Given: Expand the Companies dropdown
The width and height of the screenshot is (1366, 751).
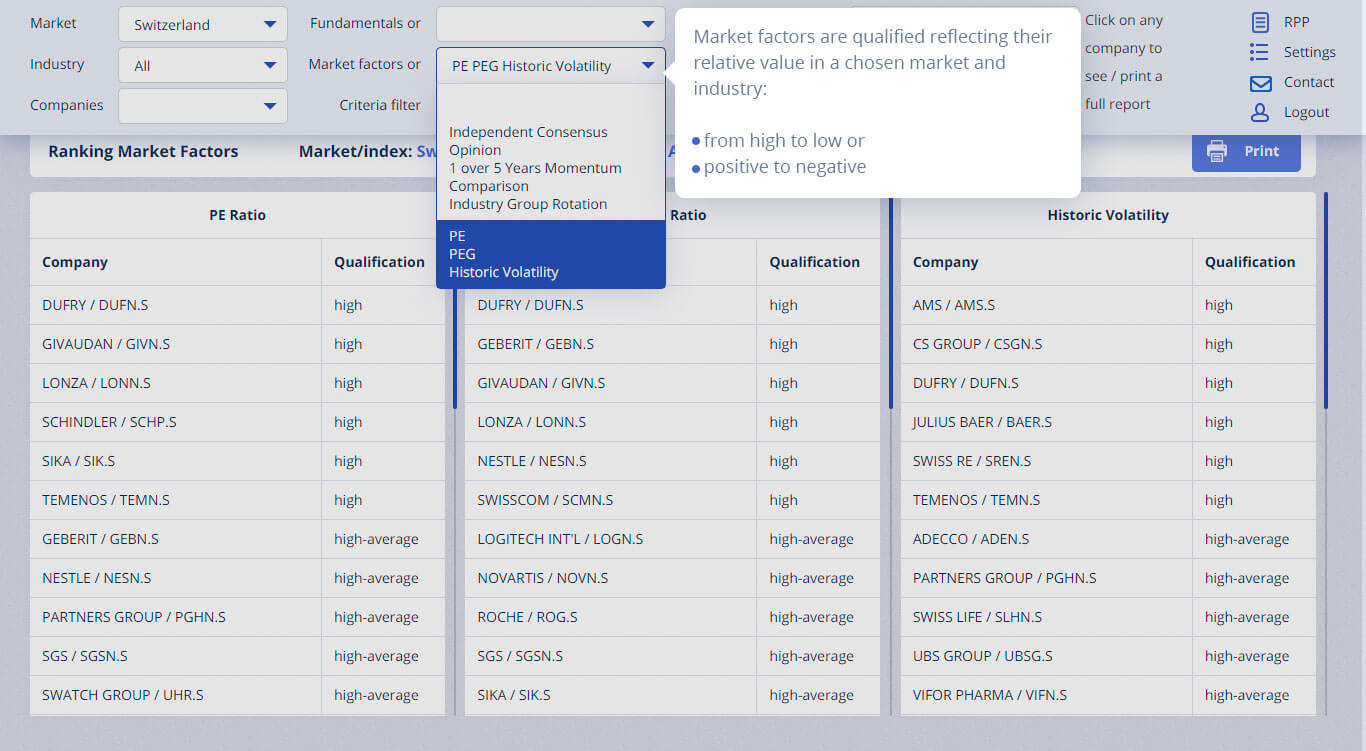Looking at the screenshot, I should click(x=203, y=105).
